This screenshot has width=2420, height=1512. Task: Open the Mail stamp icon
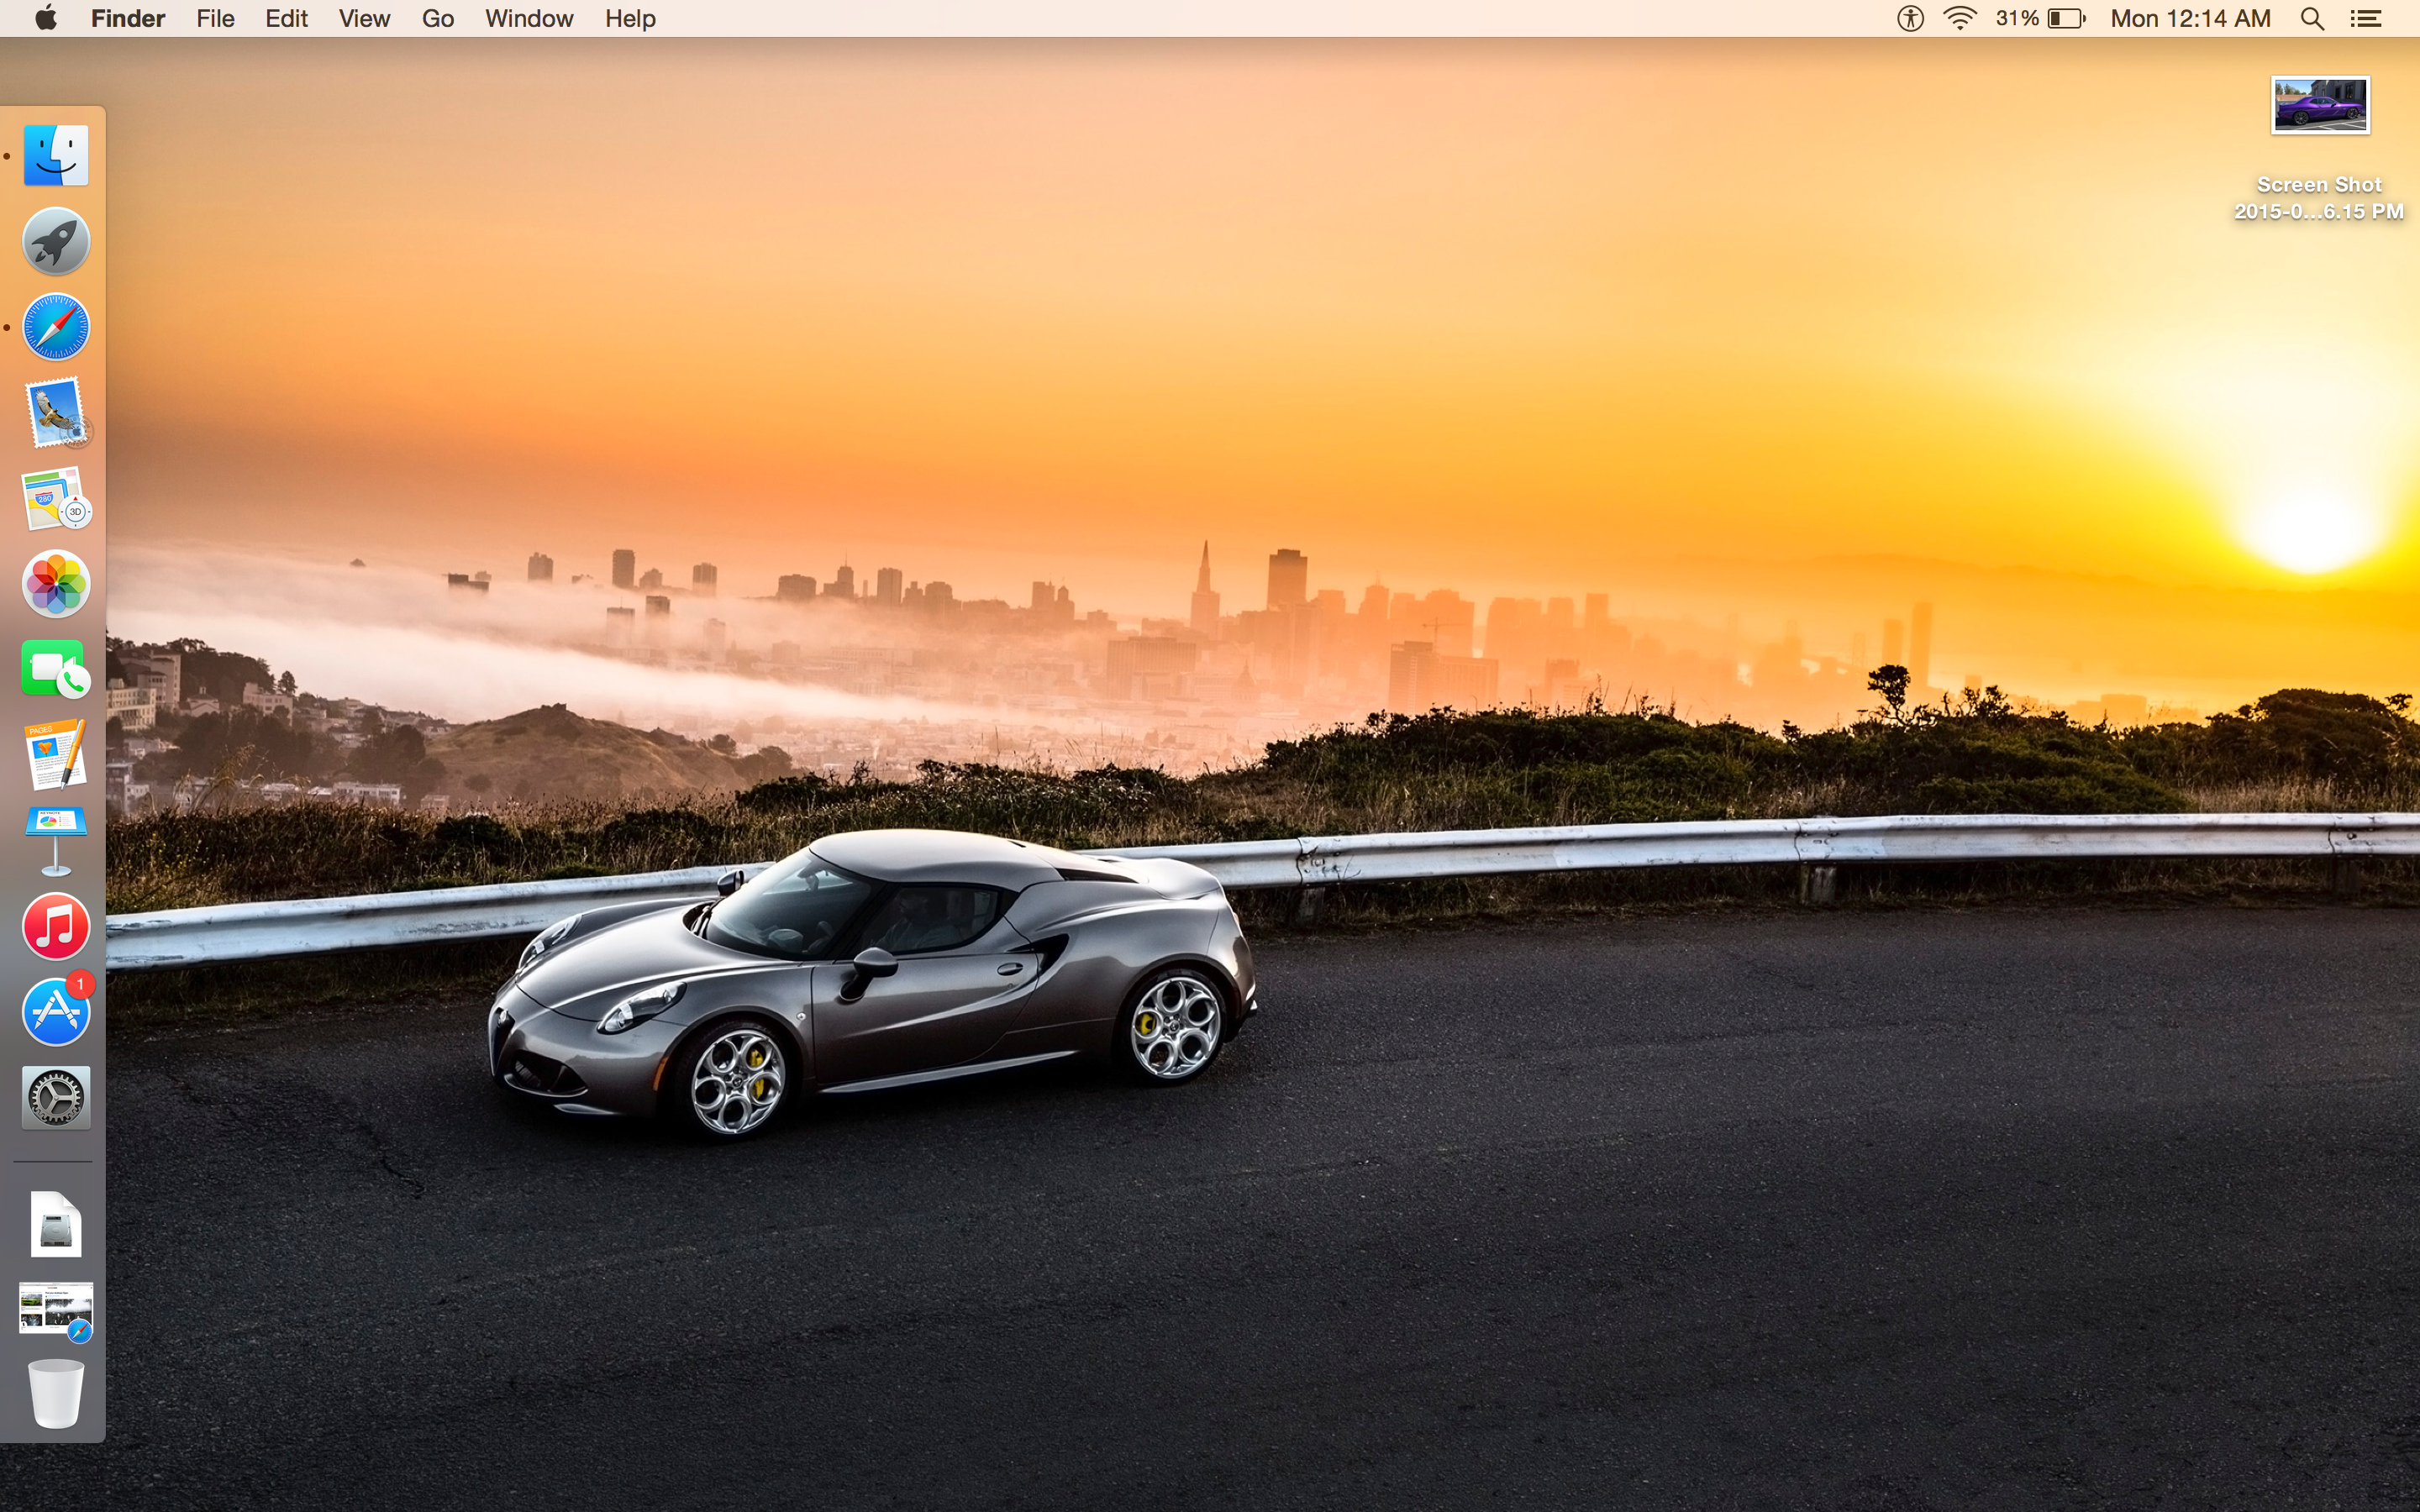coord(56,412)
